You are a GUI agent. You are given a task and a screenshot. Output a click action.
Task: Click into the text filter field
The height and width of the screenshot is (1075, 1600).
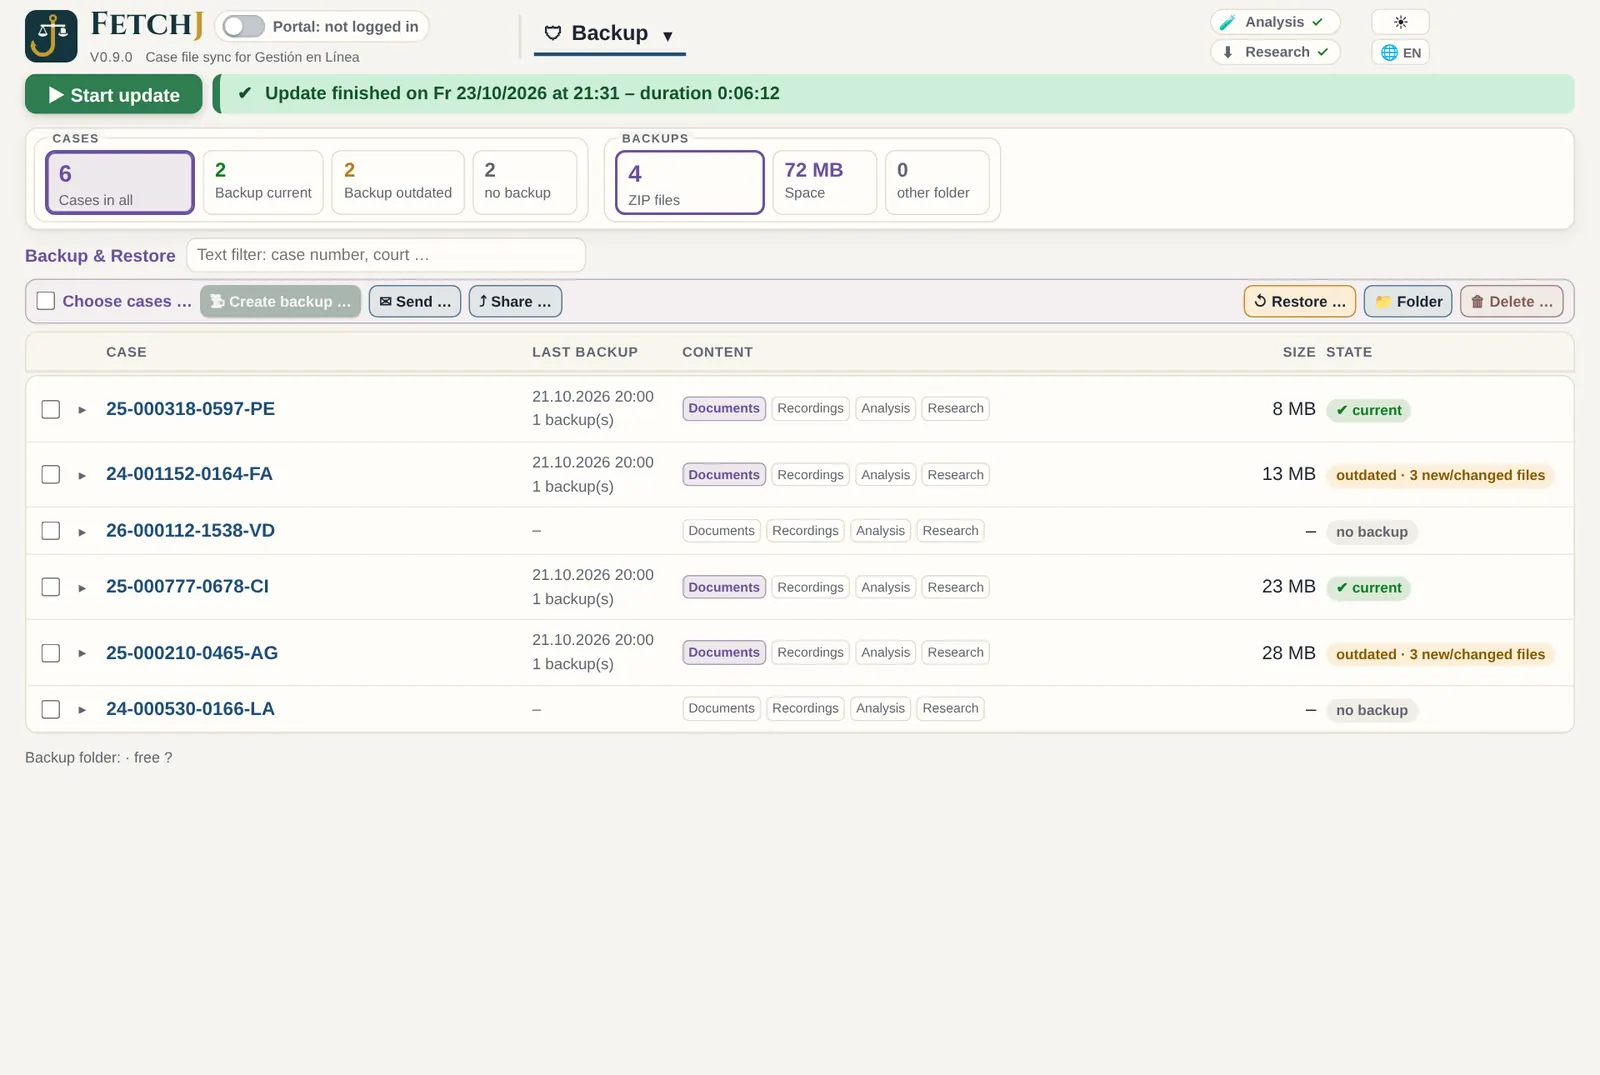386,255
